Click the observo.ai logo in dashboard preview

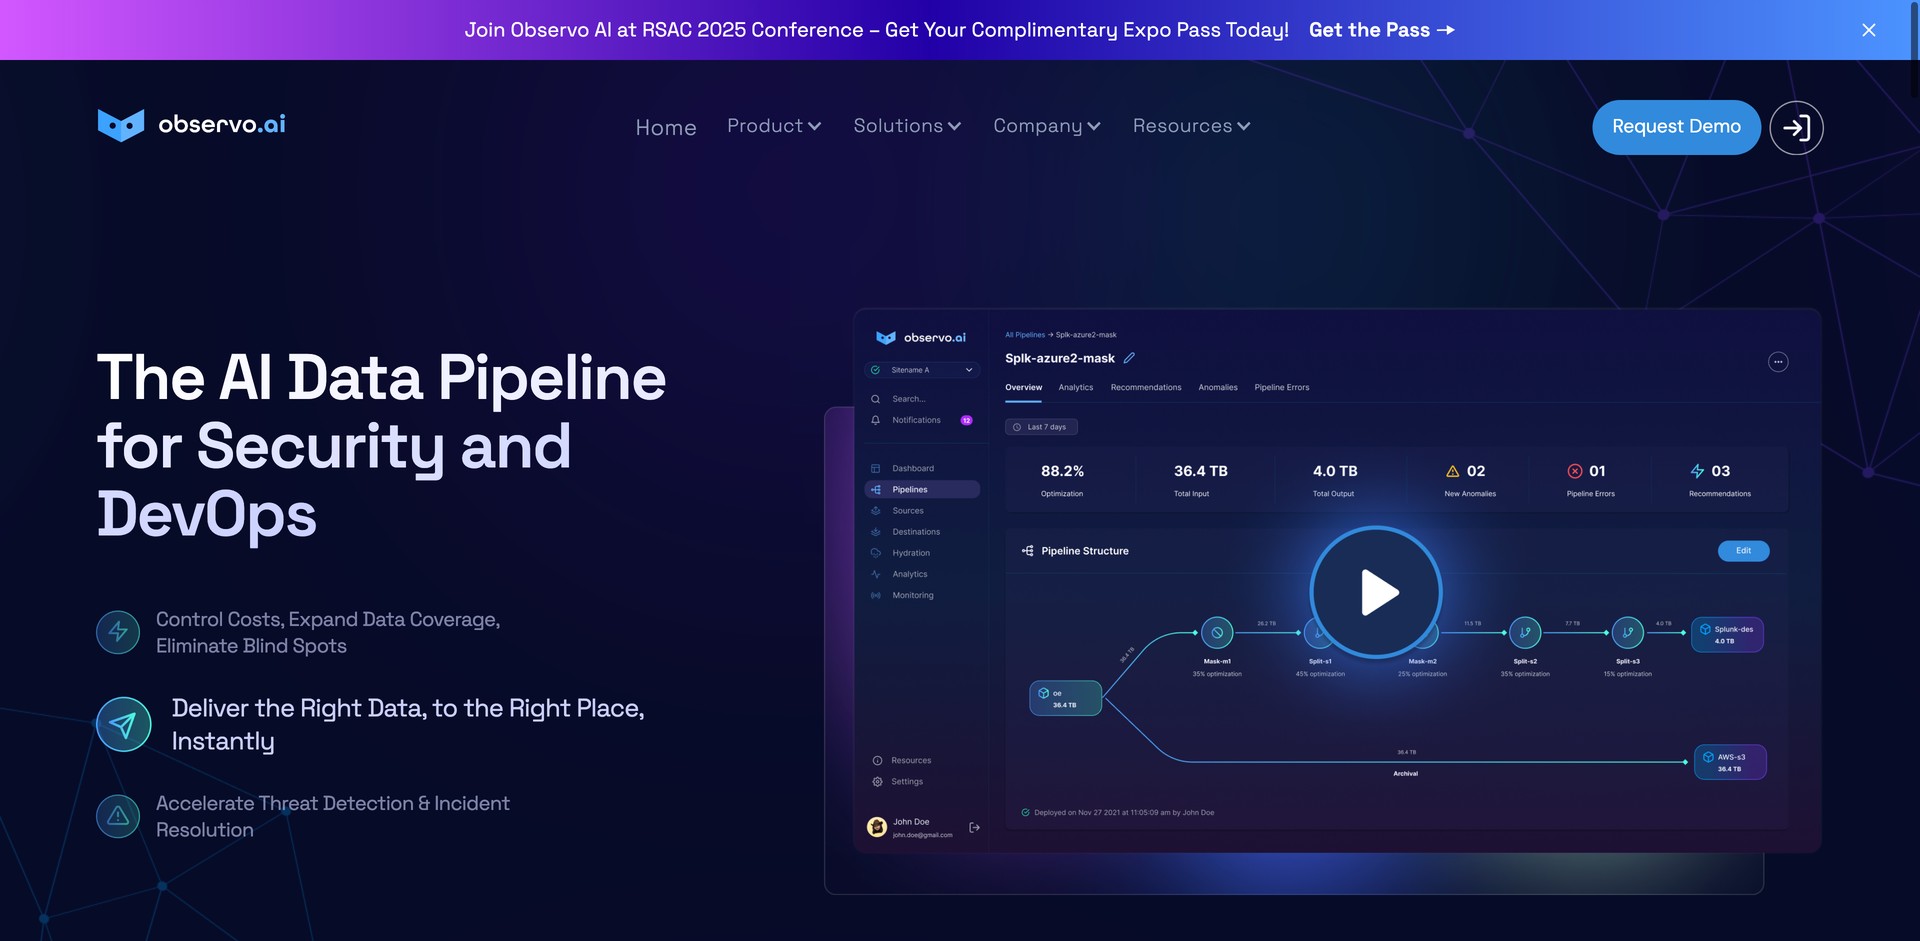click(921, 338)
